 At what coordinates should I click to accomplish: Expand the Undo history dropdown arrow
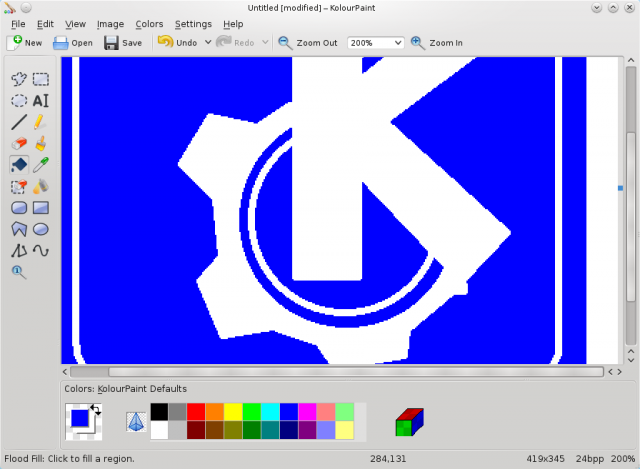point(207,43)
